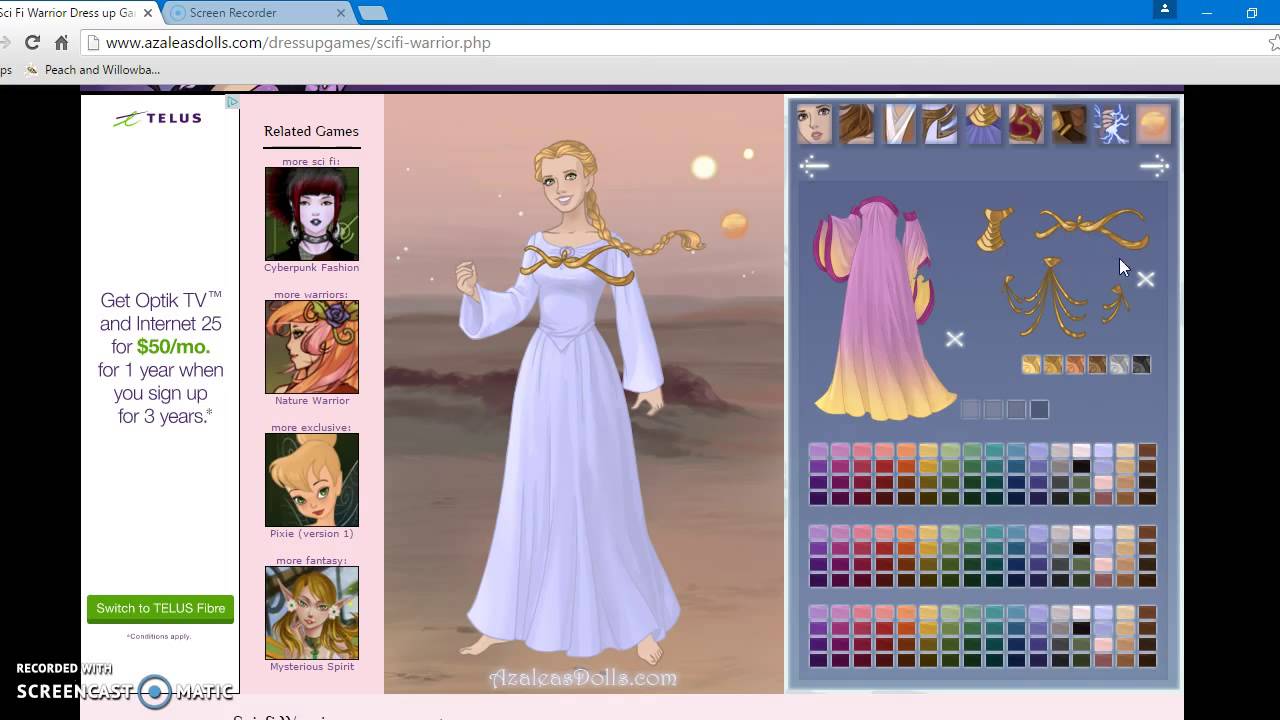This screenshot has width=1280, height=720.
Task: Open the brown leather gear category icon
Action: (1068, 124)
